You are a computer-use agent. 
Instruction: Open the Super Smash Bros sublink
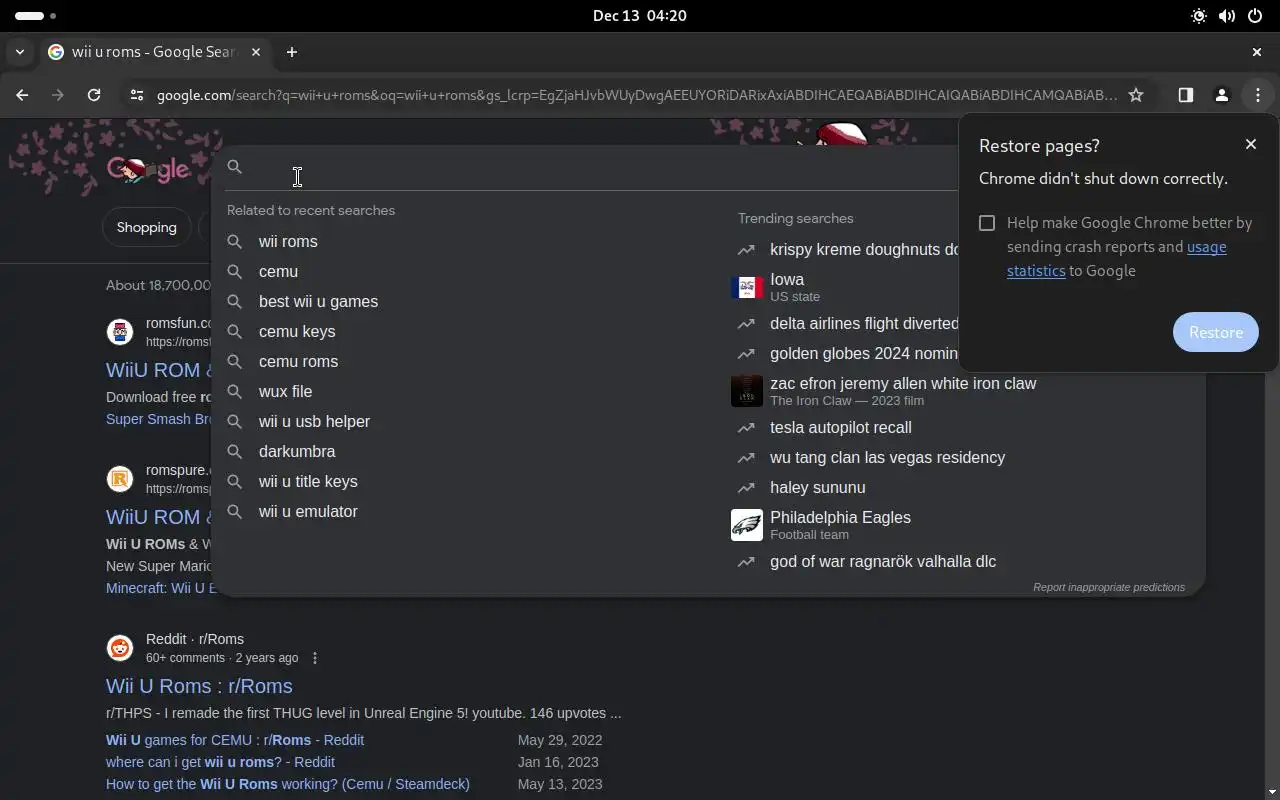coord(158,419)
